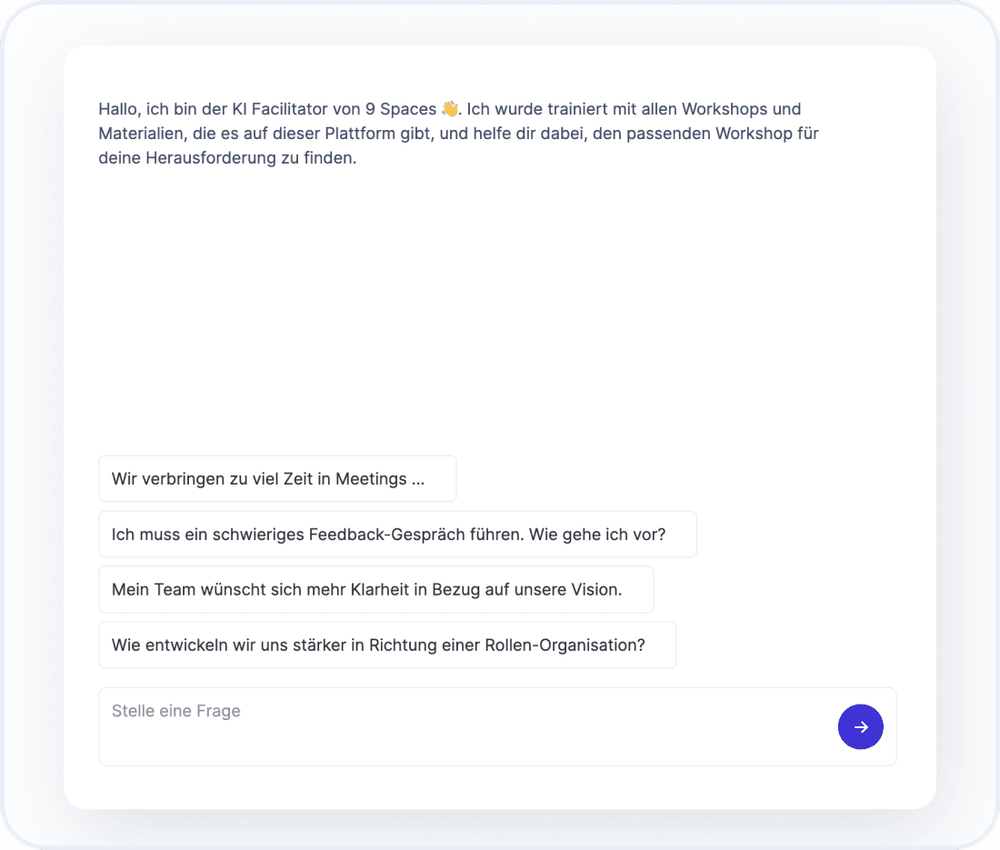Choose the difficult feedback conversation prompt
The height and width of the screenshot is (850, 1000).
point(397,534)
